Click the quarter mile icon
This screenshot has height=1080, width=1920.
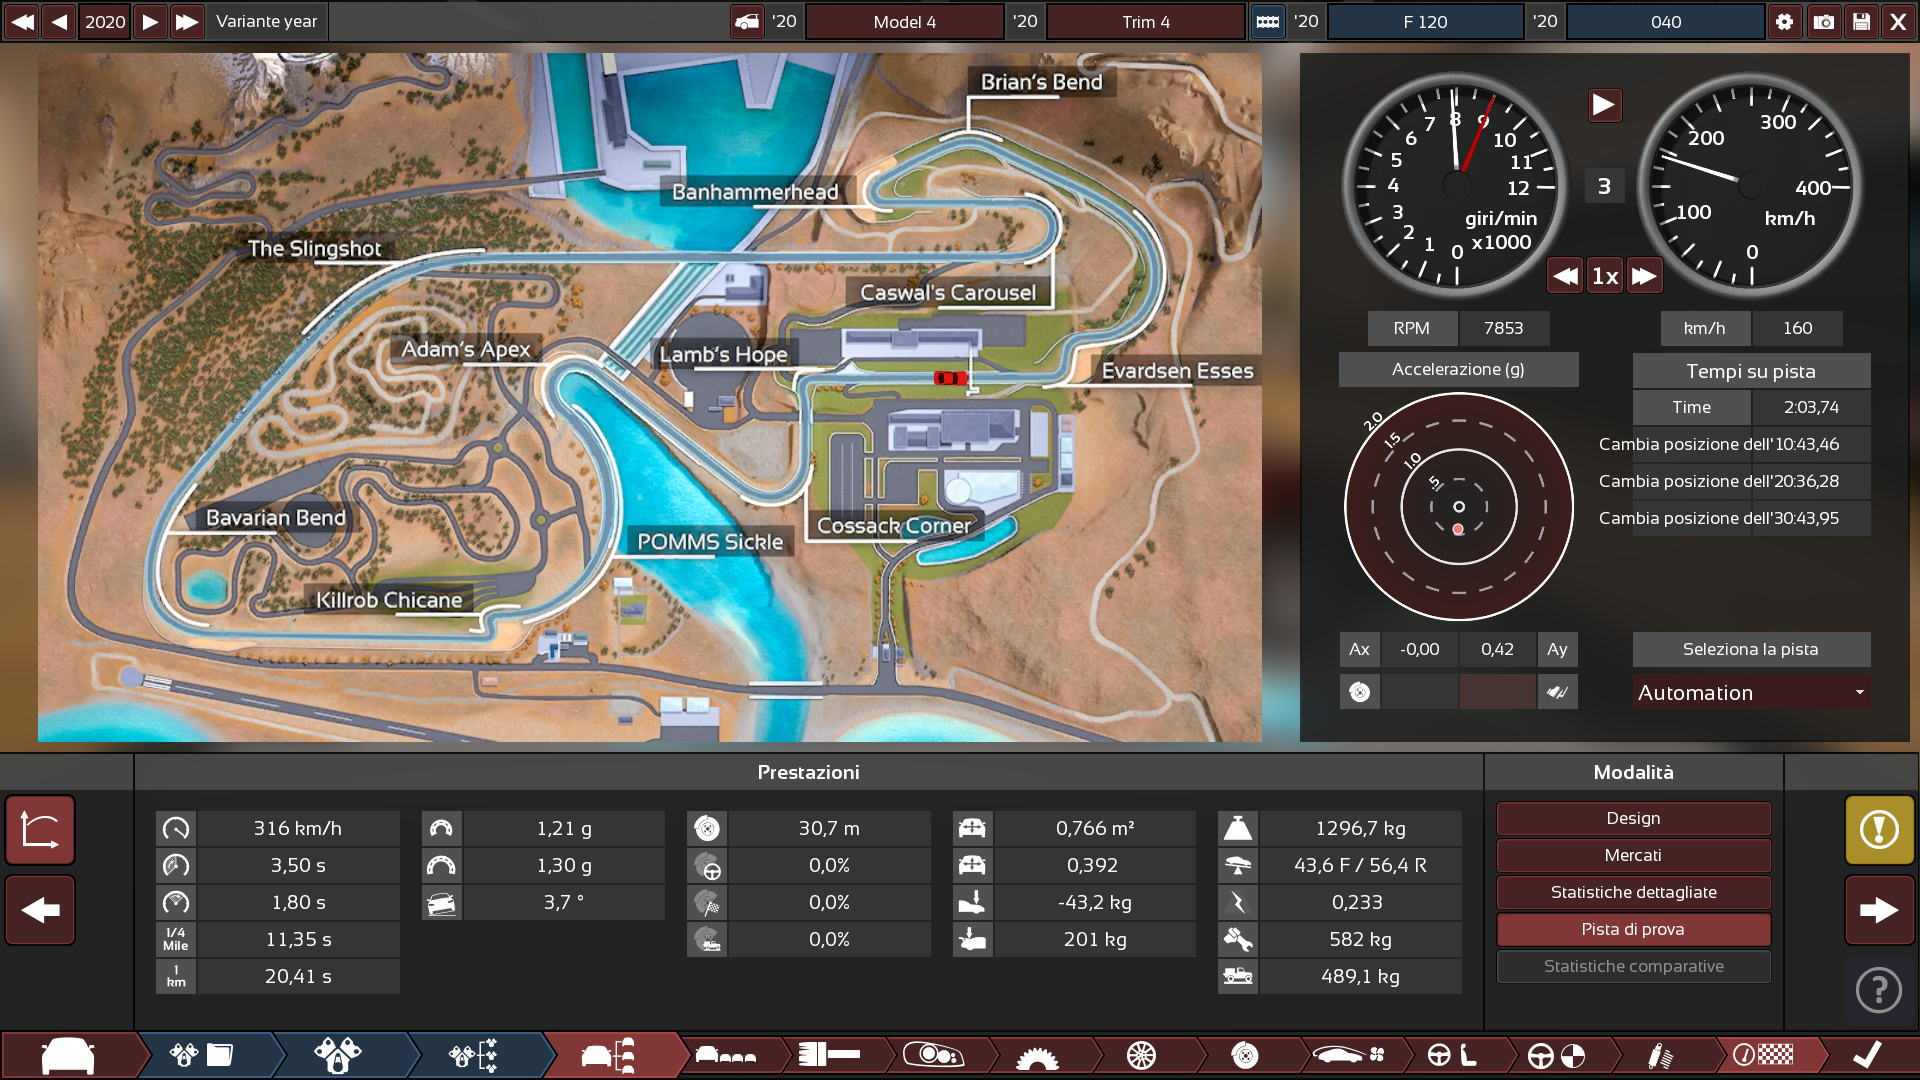pyautogui.click(x=176, y=939)
